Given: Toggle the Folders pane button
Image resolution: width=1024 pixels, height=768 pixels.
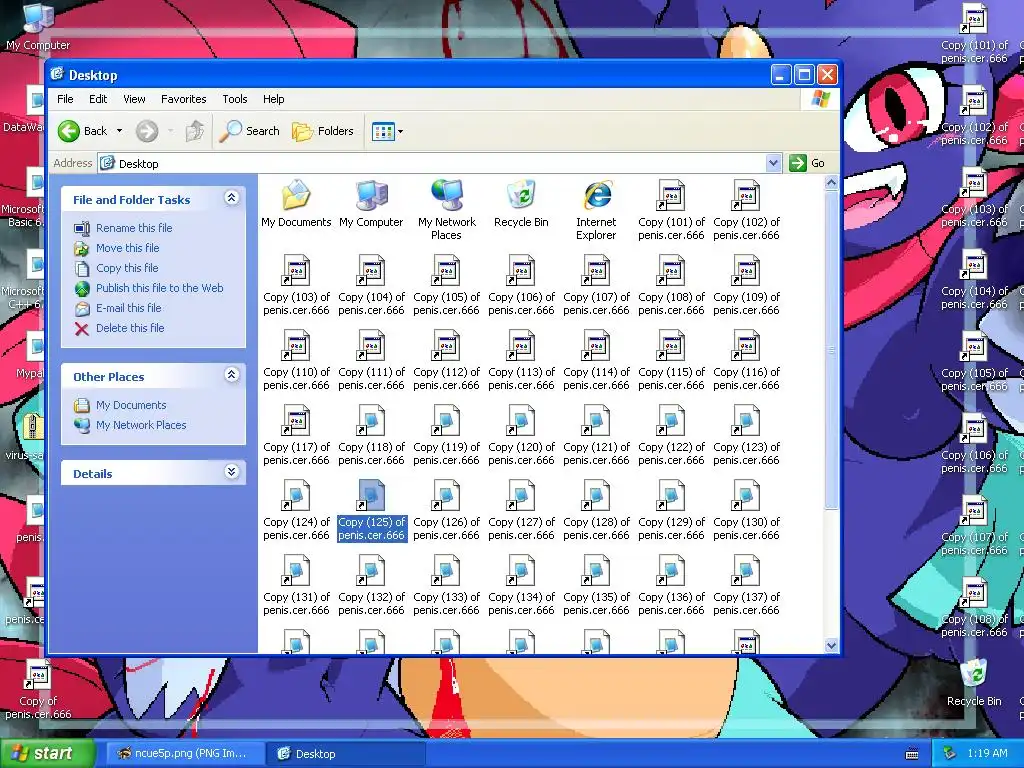Looking at the screenshot, I should click(323, 131).
